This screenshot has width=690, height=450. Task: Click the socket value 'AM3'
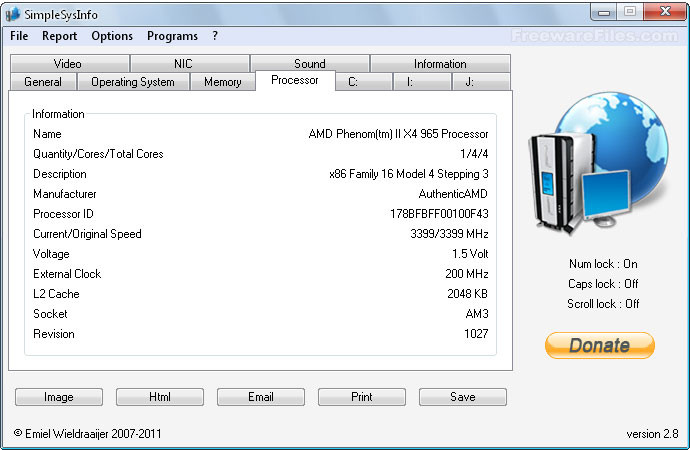(x=477, y=314)
